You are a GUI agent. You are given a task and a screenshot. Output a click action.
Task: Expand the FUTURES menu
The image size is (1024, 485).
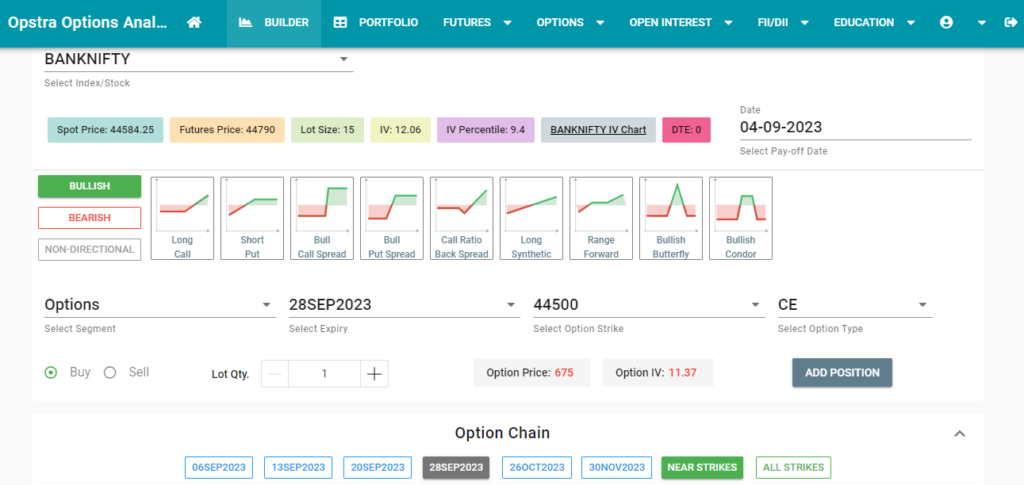(477, 22)
